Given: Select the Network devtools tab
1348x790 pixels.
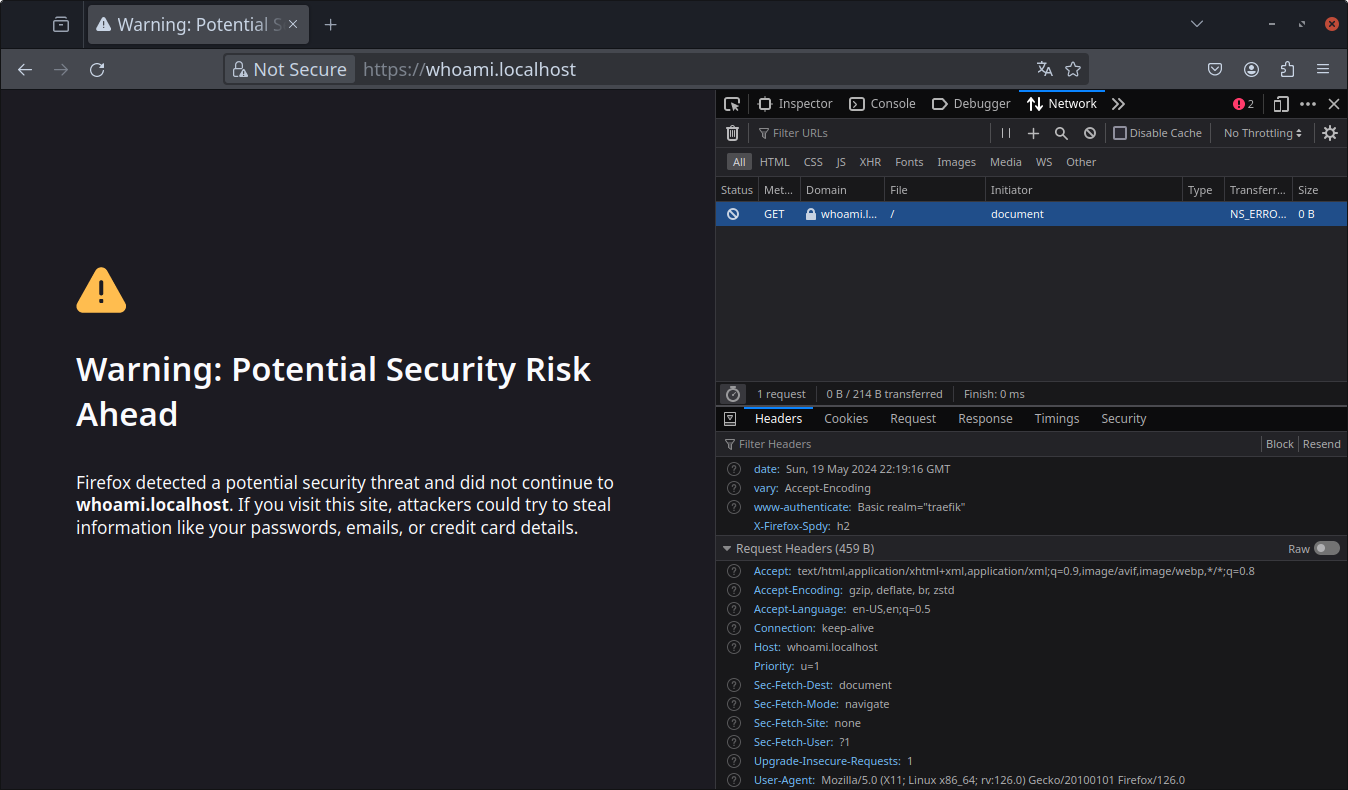Looking at the screenshot, I should (x=1062, y=104).
